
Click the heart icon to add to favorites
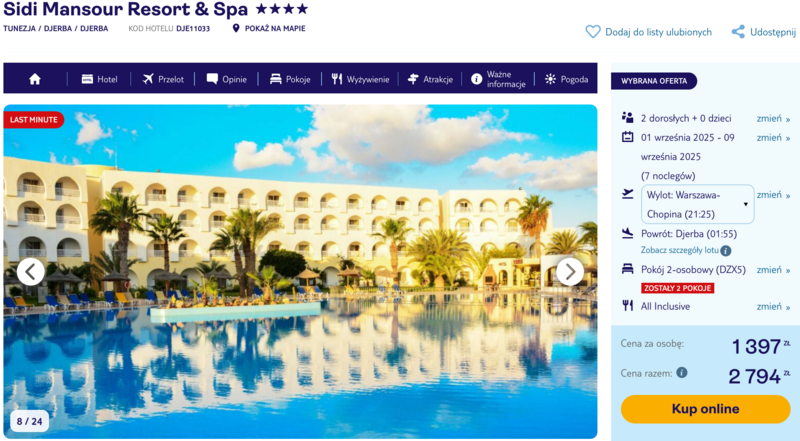592,32
